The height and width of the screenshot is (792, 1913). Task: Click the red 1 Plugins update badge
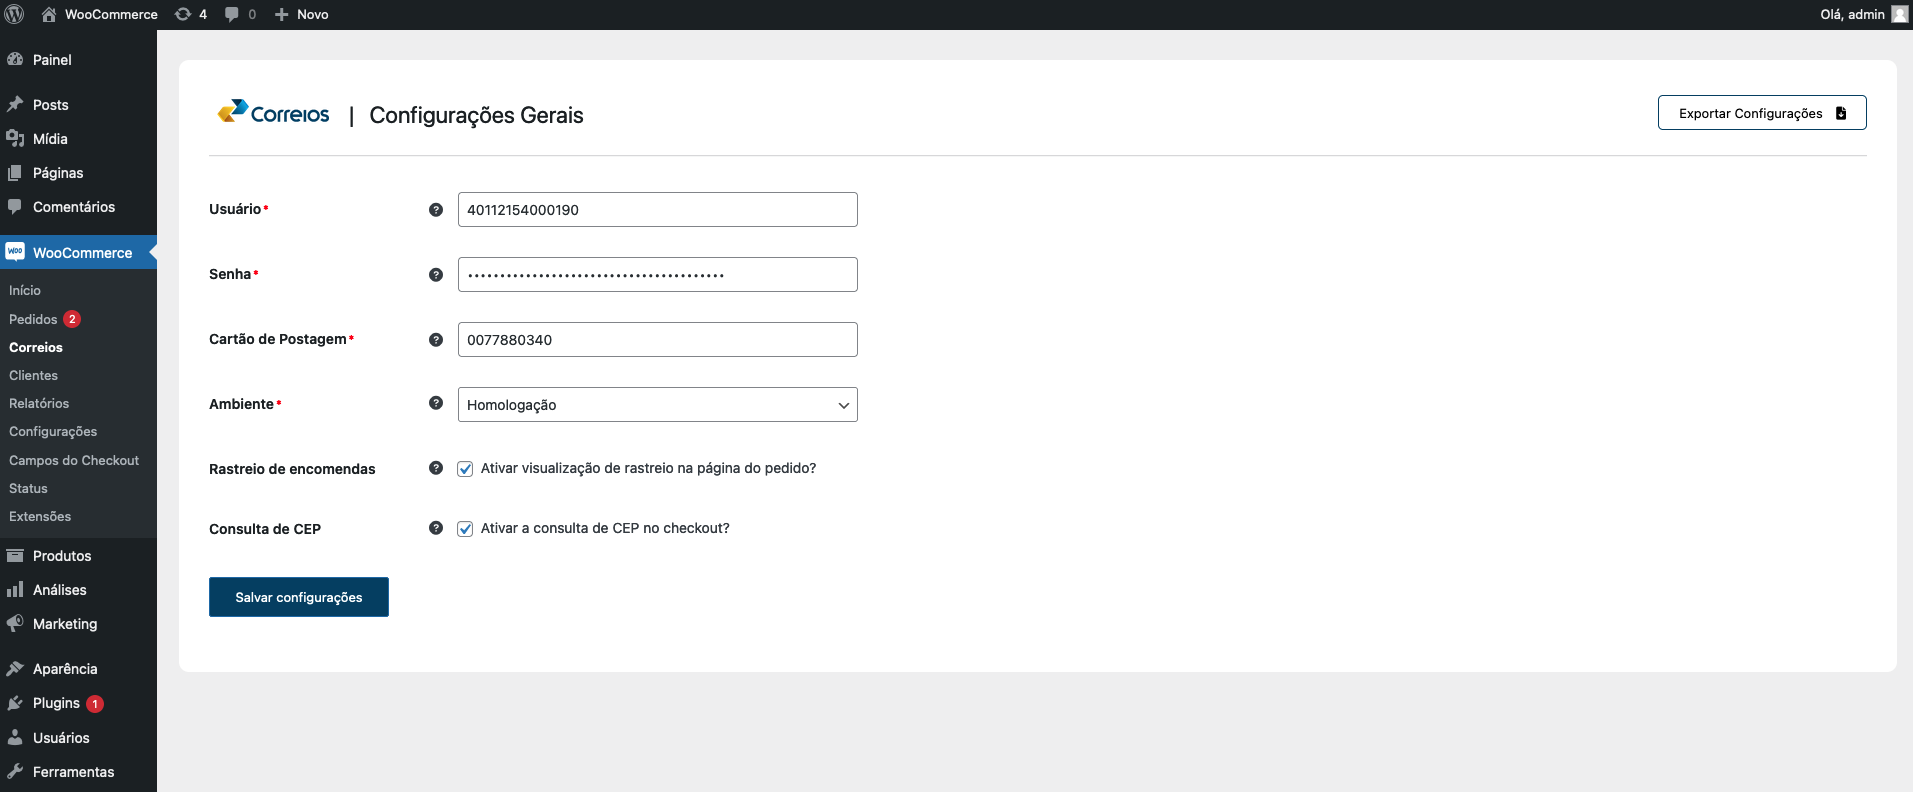coord(95,704)
